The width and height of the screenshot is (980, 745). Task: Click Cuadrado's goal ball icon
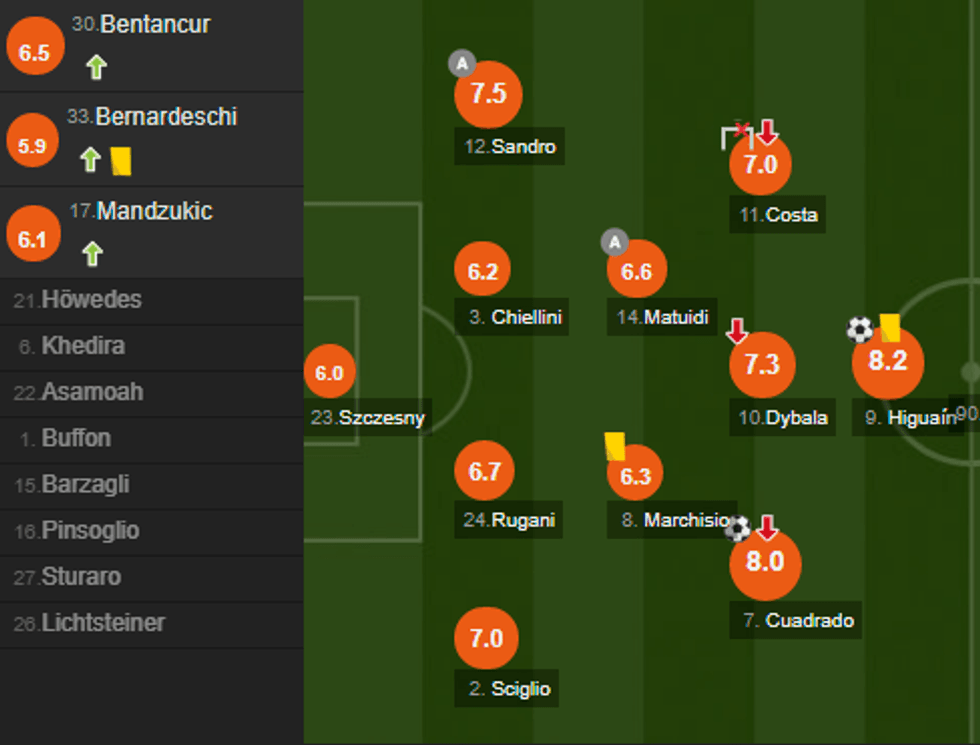click(x=738, y=527)
